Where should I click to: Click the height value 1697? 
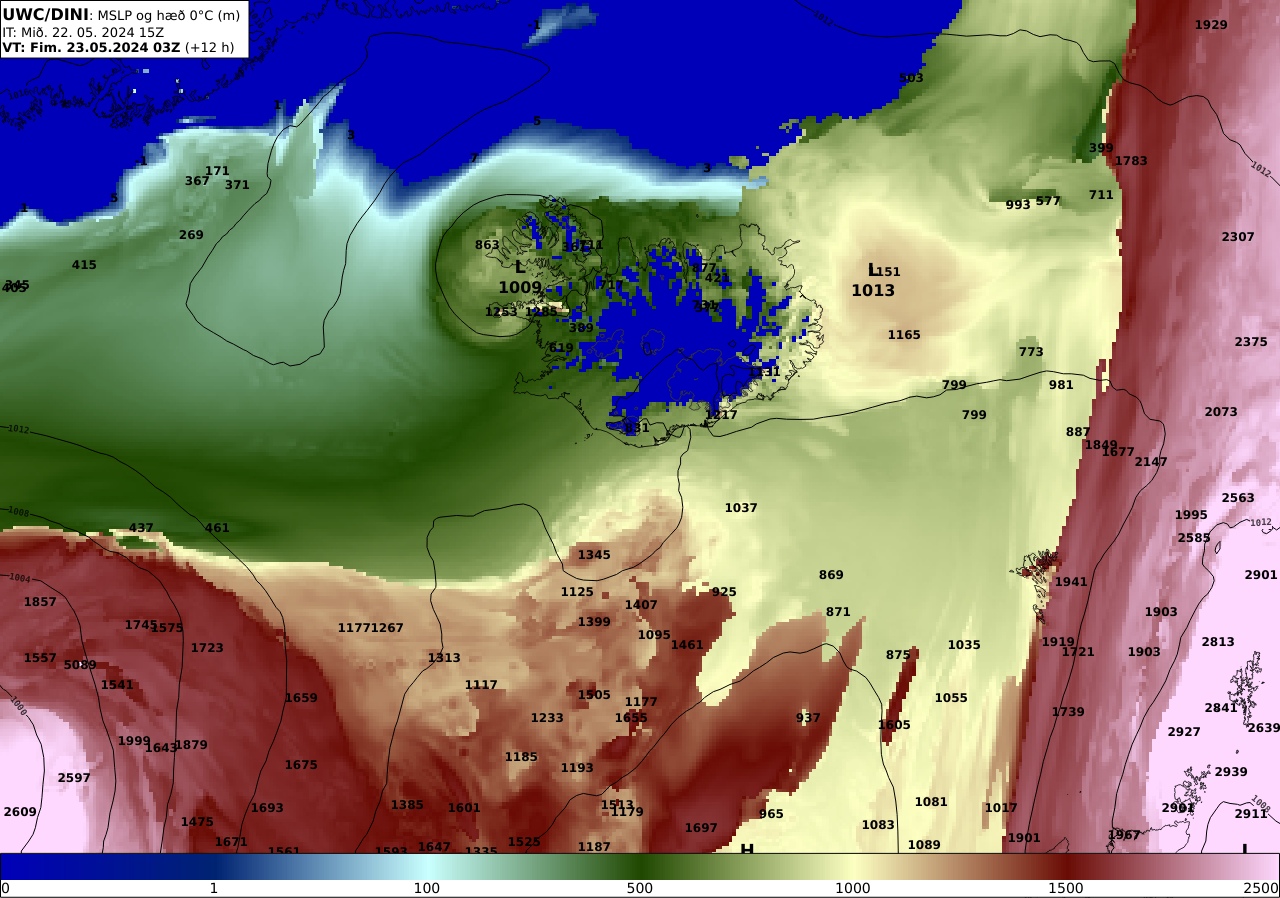point(701,828)
